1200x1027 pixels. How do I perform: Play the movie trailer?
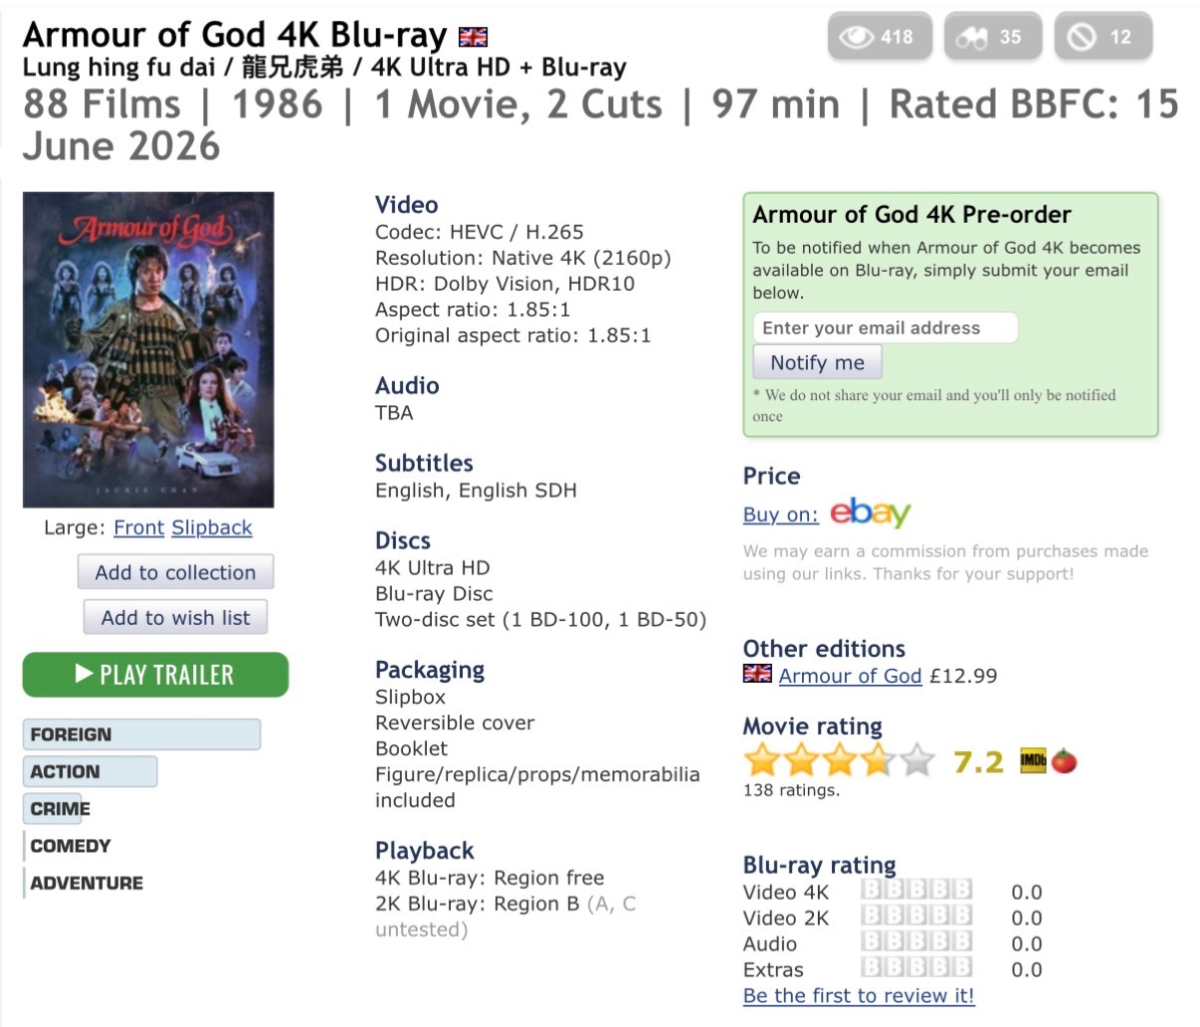(155, 675)
